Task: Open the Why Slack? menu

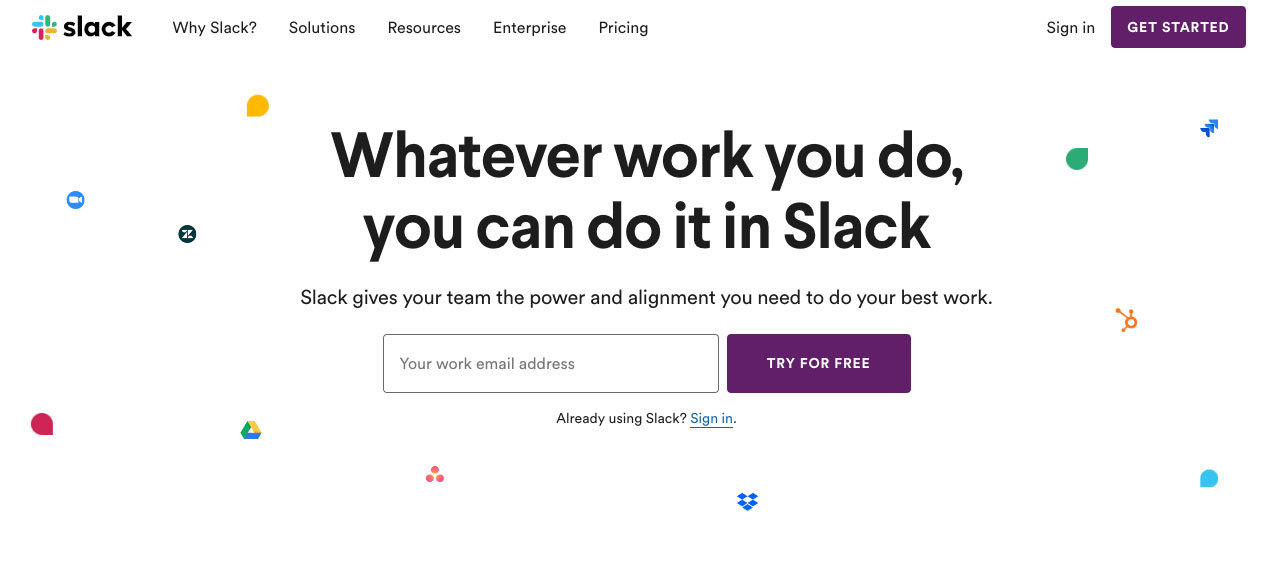Action: coord(214,28)
